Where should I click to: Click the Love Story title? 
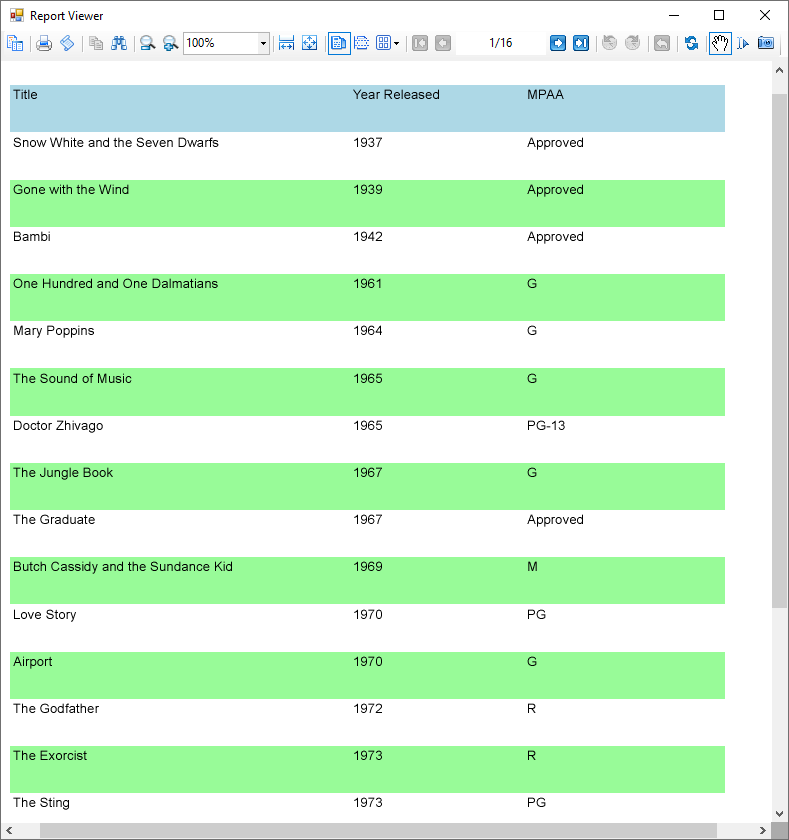click(x=44, y=614)
